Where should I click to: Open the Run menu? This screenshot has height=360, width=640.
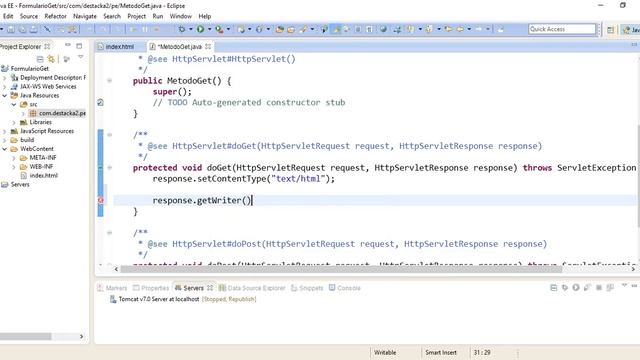tap(158, 16)
